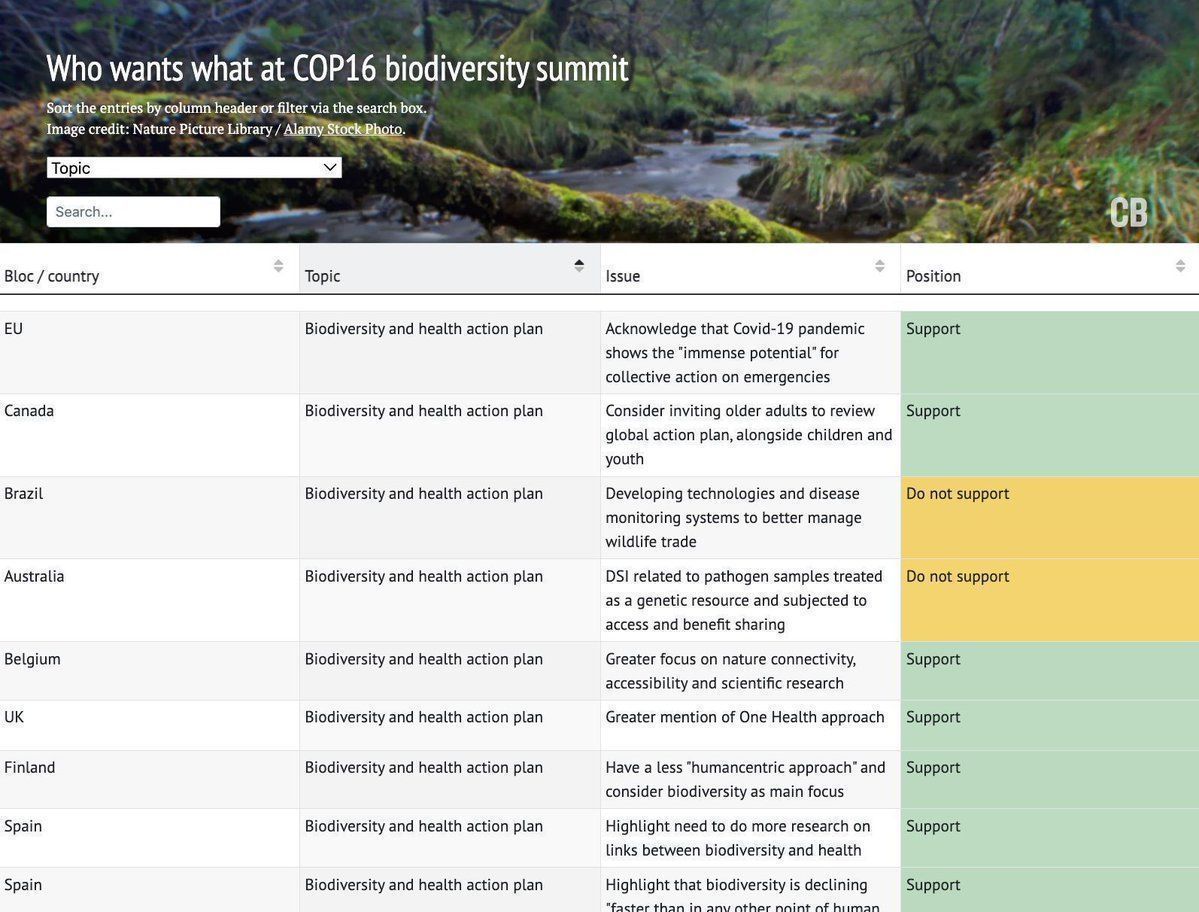Sort by Issue column arrows icon
Screen dimensions: 1199x912
879,265
